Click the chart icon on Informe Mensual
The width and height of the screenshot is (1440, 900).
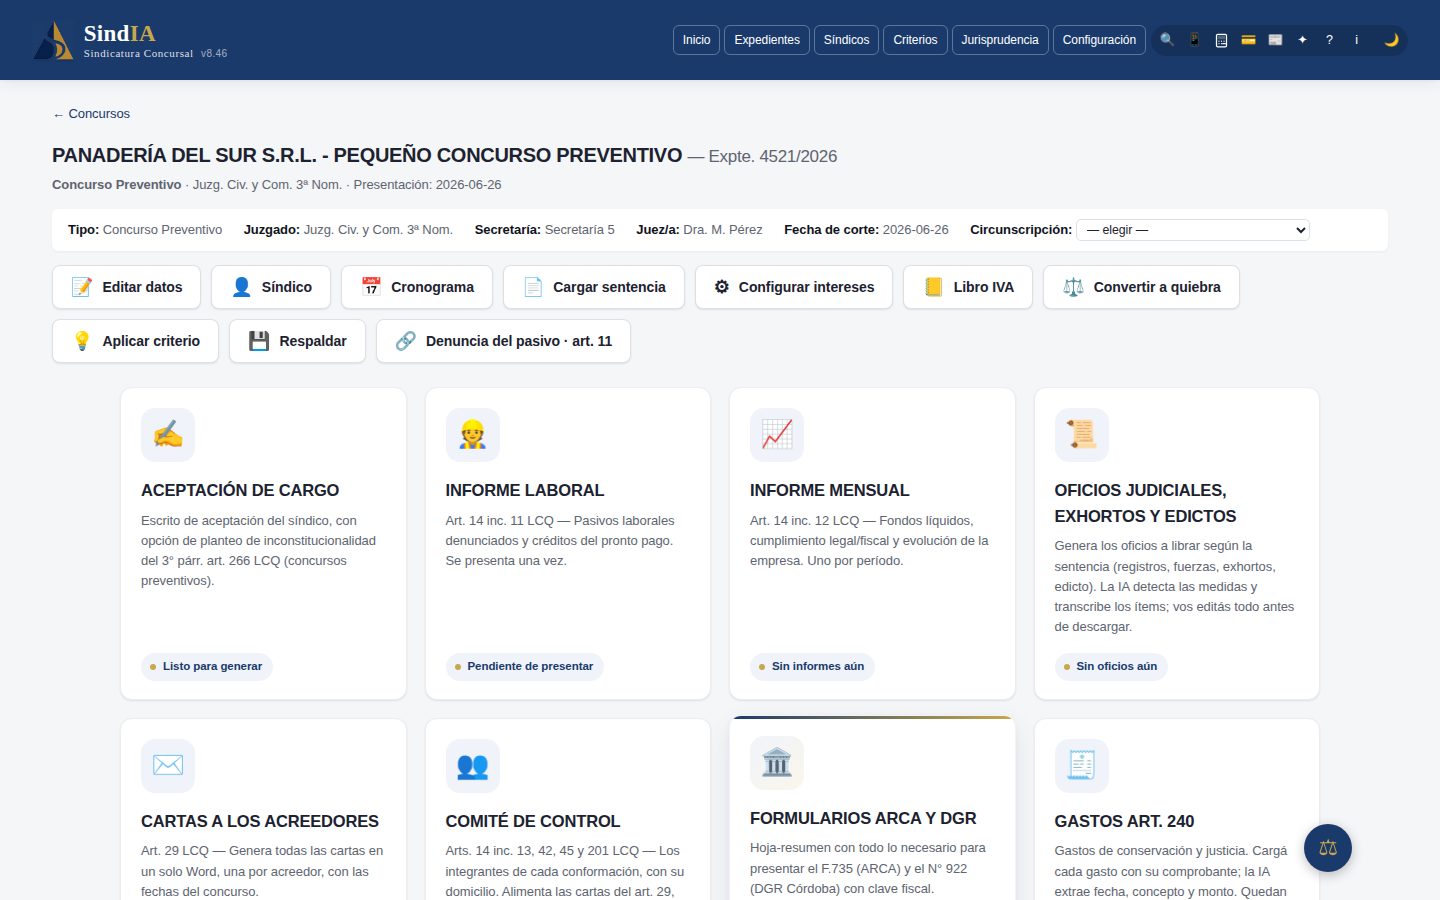coord(777,435)
